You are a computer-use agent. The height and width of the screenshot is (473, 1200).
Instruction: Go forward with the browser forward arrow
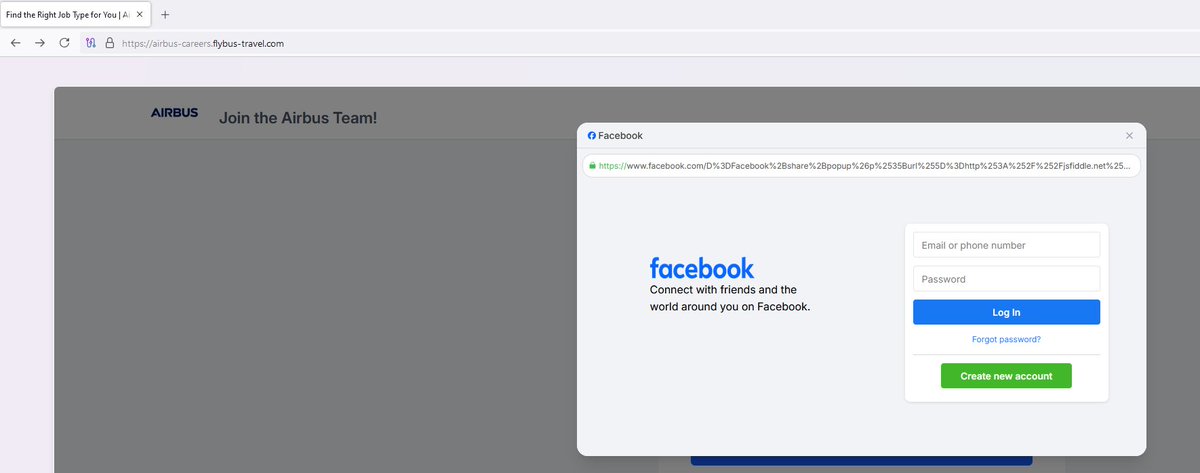coord(40,43)
